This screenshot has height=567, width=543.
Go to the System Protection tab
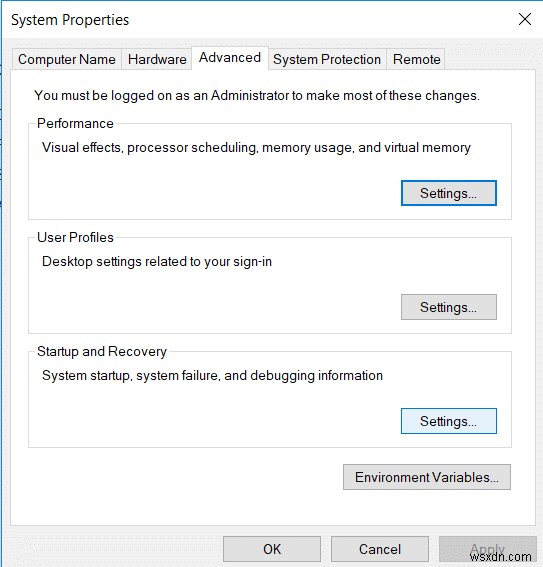pos(327,59)
